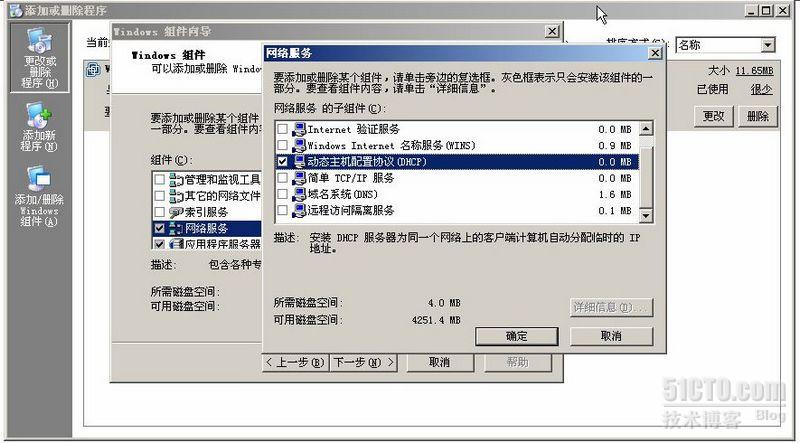Click the Windows Internet 名称服务 (WINS) icon
This screenshot has width=800, height=443.
coord(298,146)
